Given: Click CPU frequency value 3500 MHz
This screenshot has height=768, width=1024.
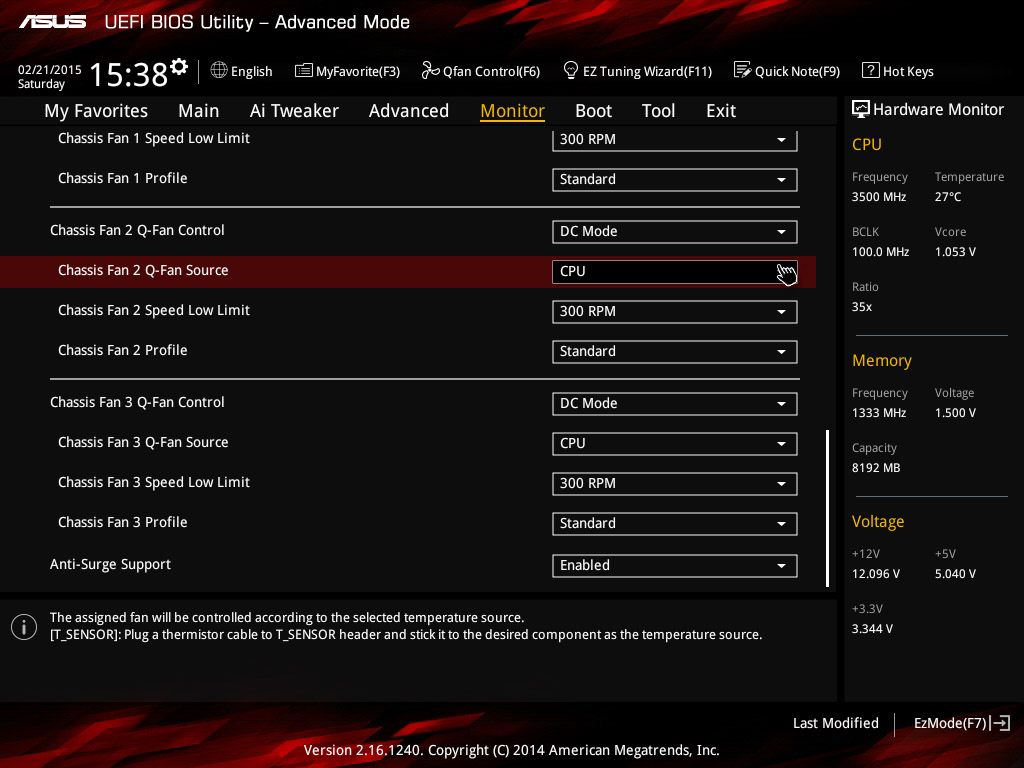Looking at the screenshot, I should click(x=879, y=197).
